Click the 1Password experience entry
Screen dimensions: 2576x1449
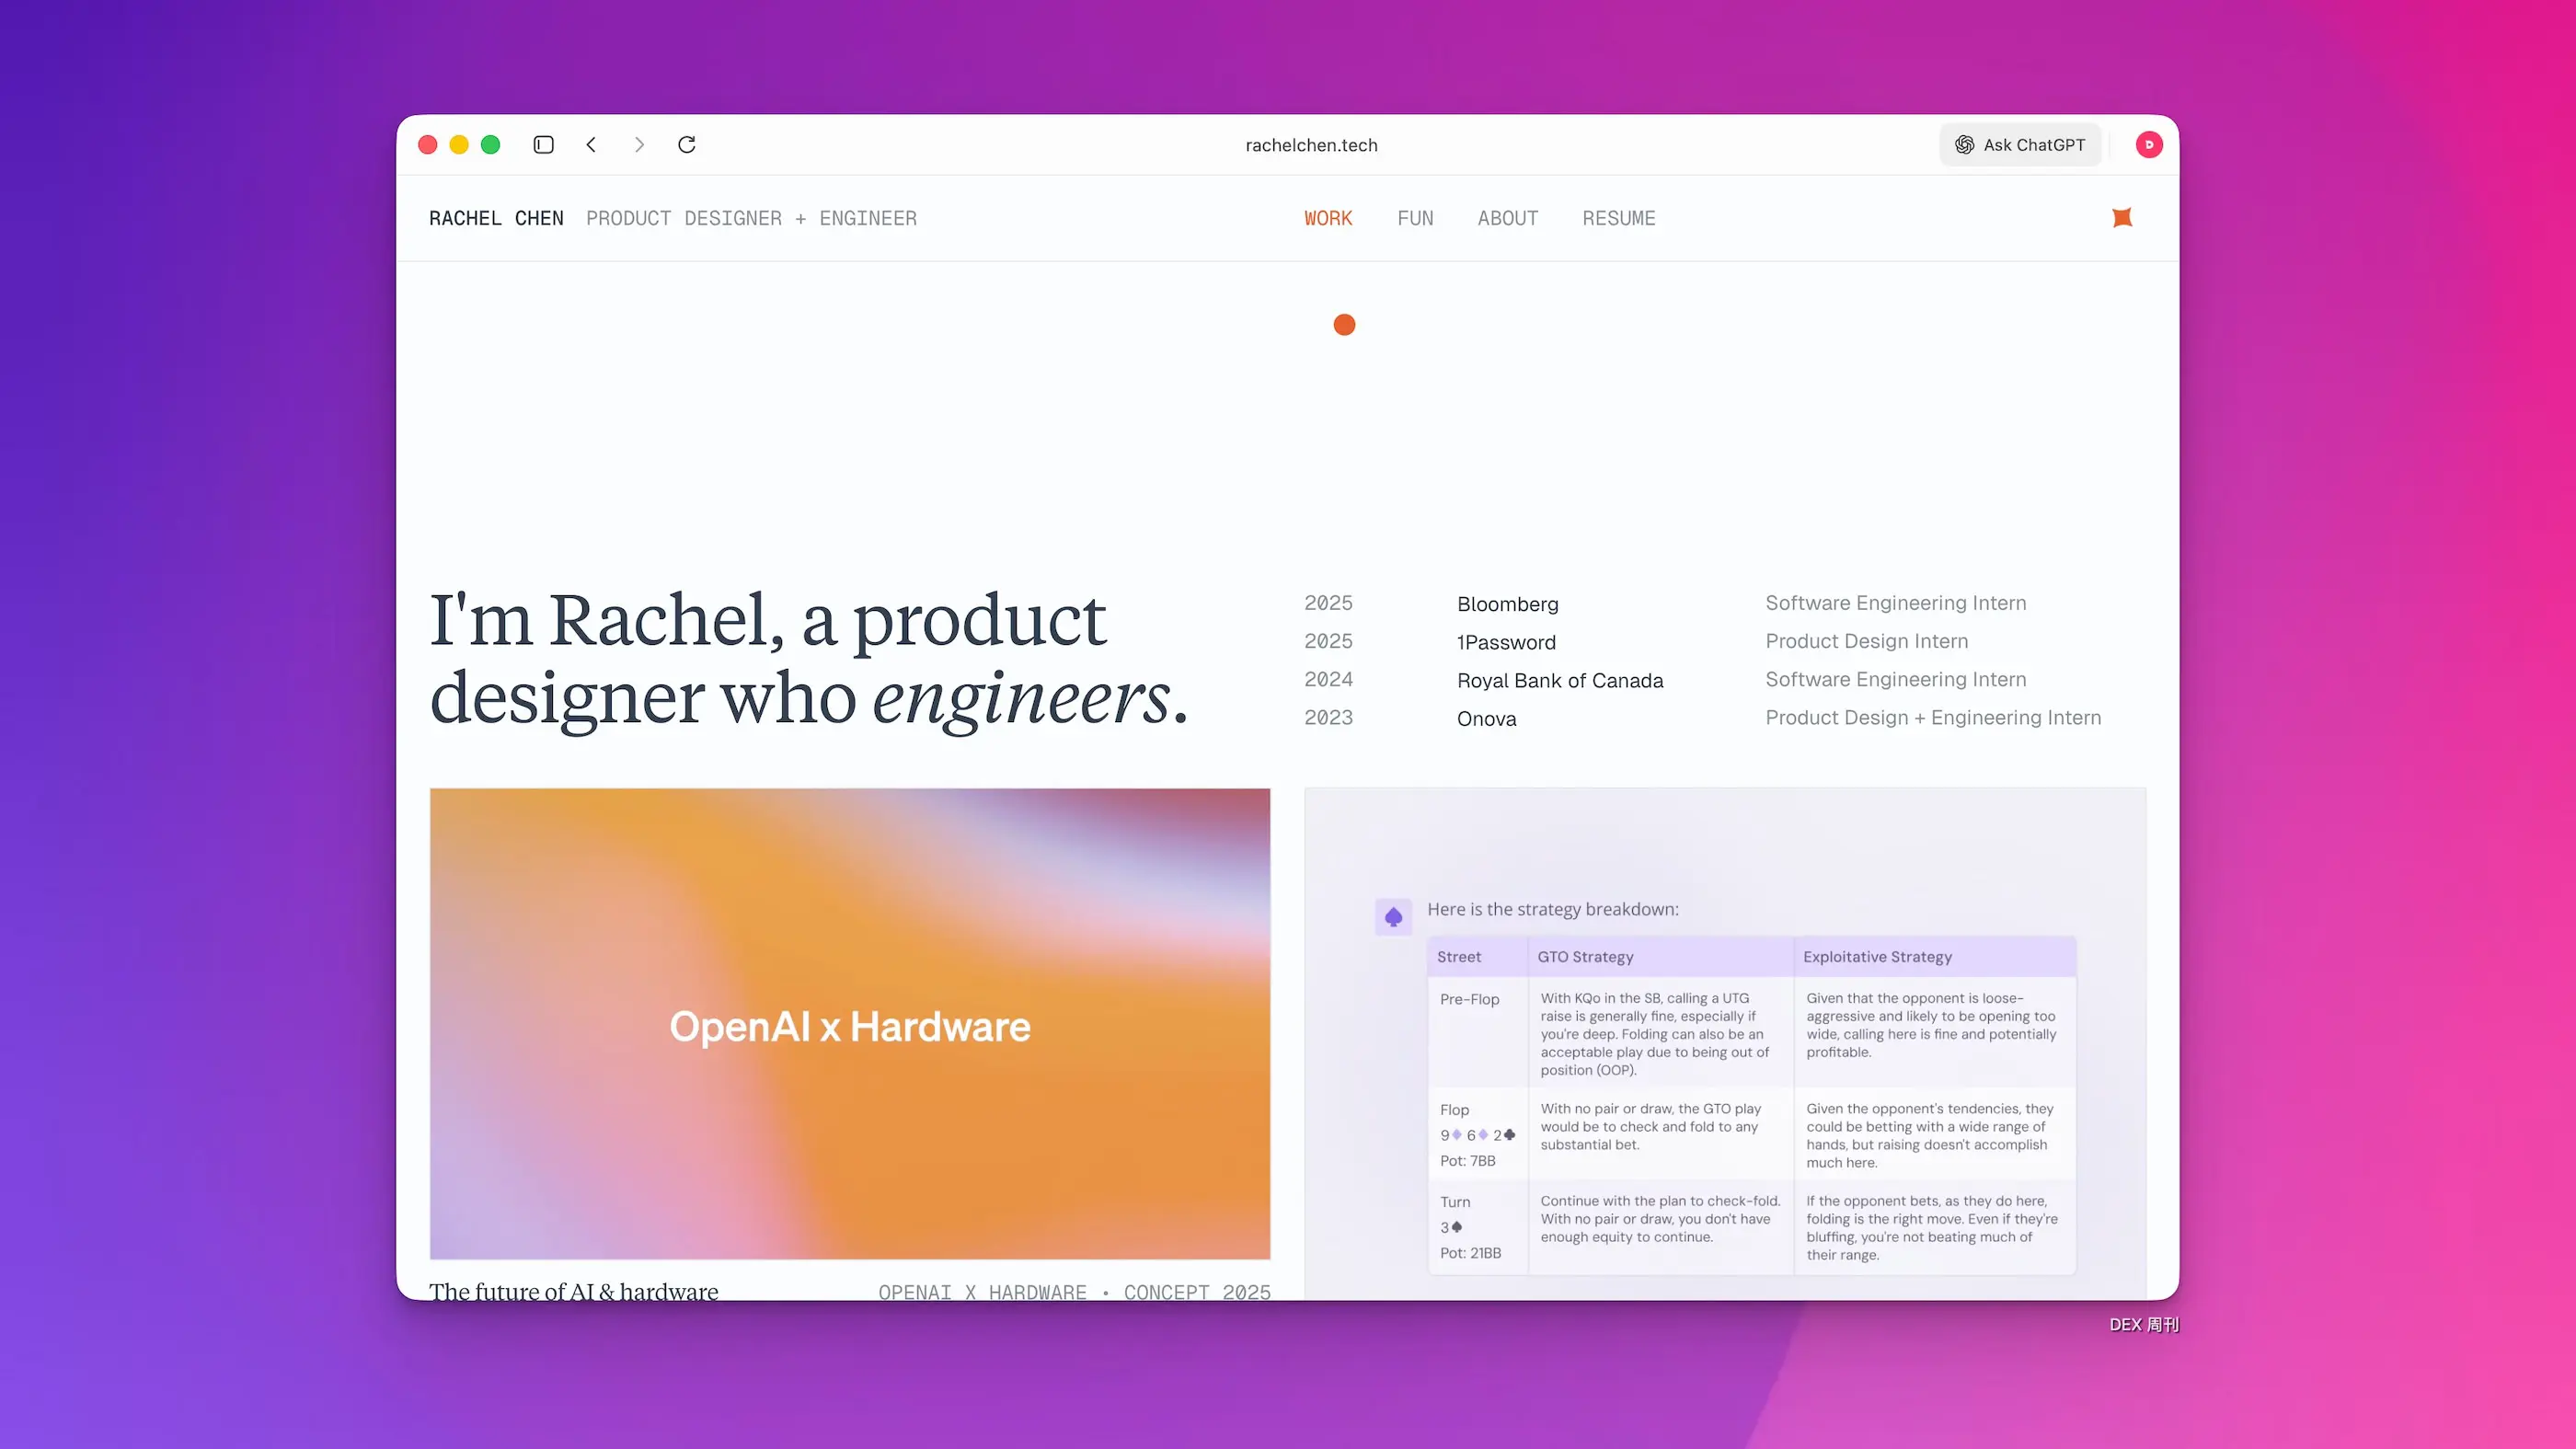pos(1506,642)
